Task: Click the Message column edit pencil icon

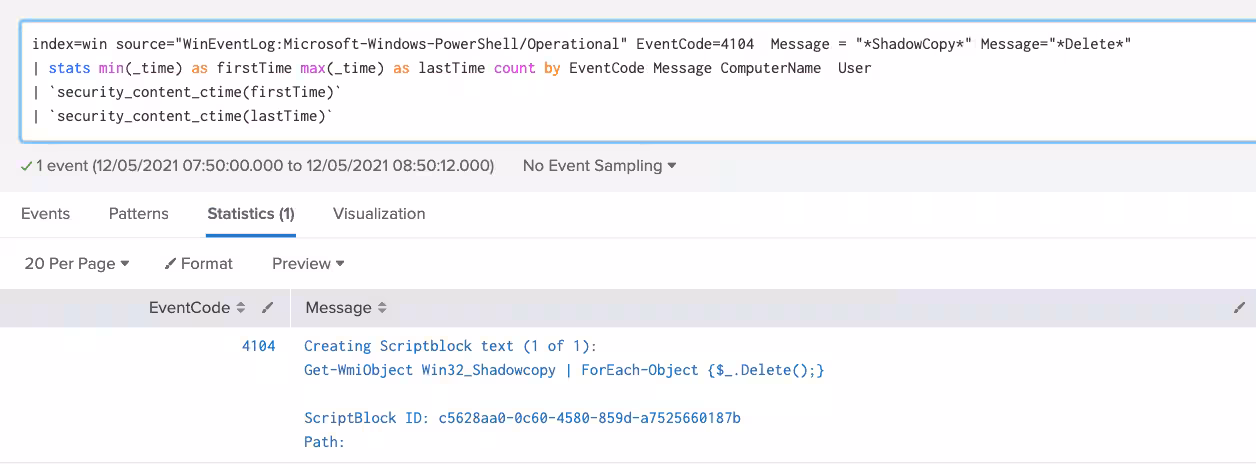Action: coord(1240,308)
